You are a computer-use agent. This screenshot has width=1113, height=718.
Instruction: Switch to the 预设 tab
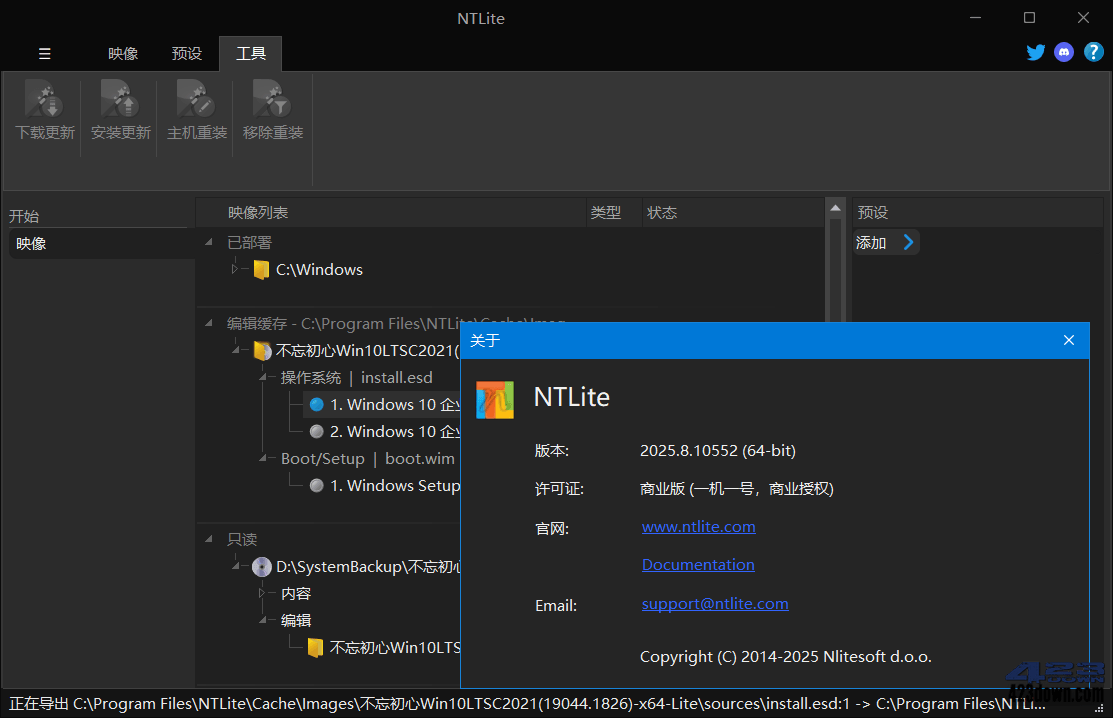pos(186,52)
